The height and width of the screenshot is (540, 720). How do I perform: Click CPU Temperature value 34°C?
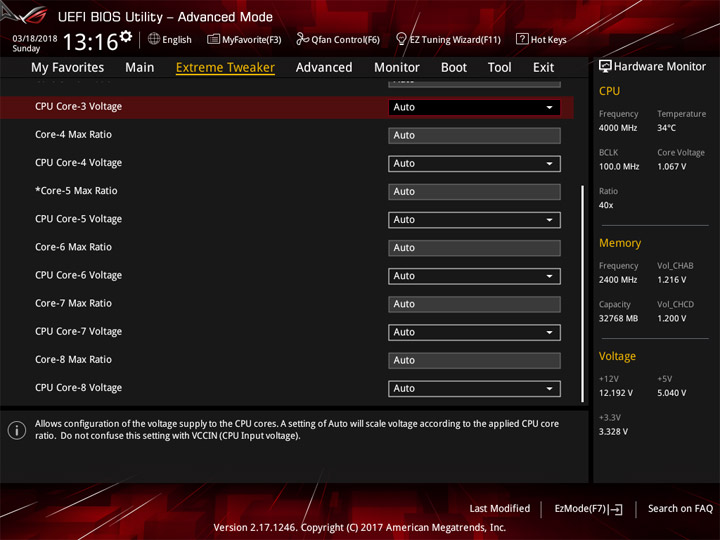[666, 128]
